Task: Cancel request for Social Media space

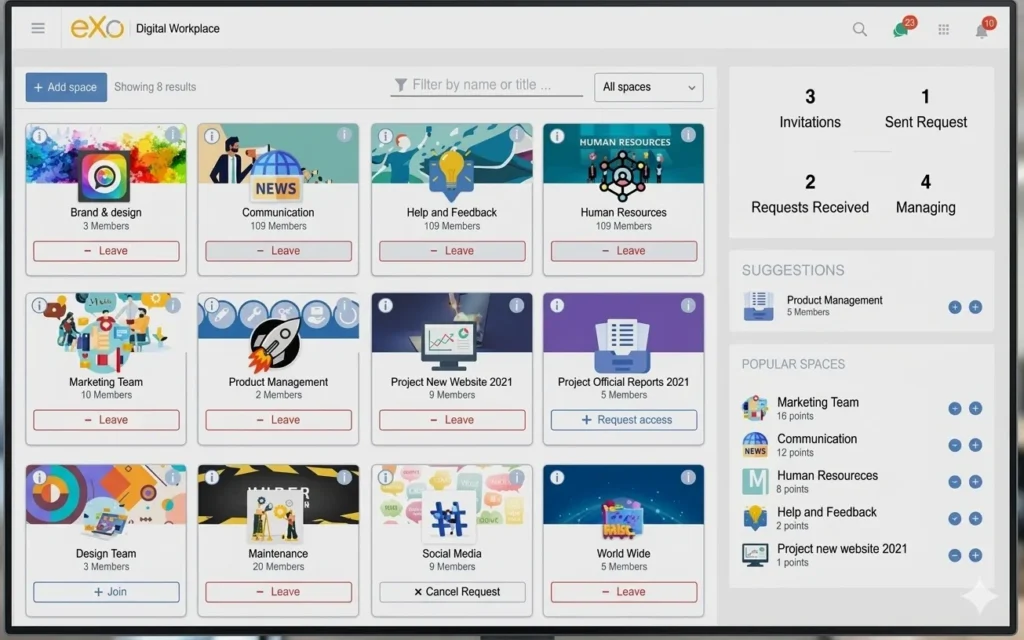Action: [x=451, y=592]
